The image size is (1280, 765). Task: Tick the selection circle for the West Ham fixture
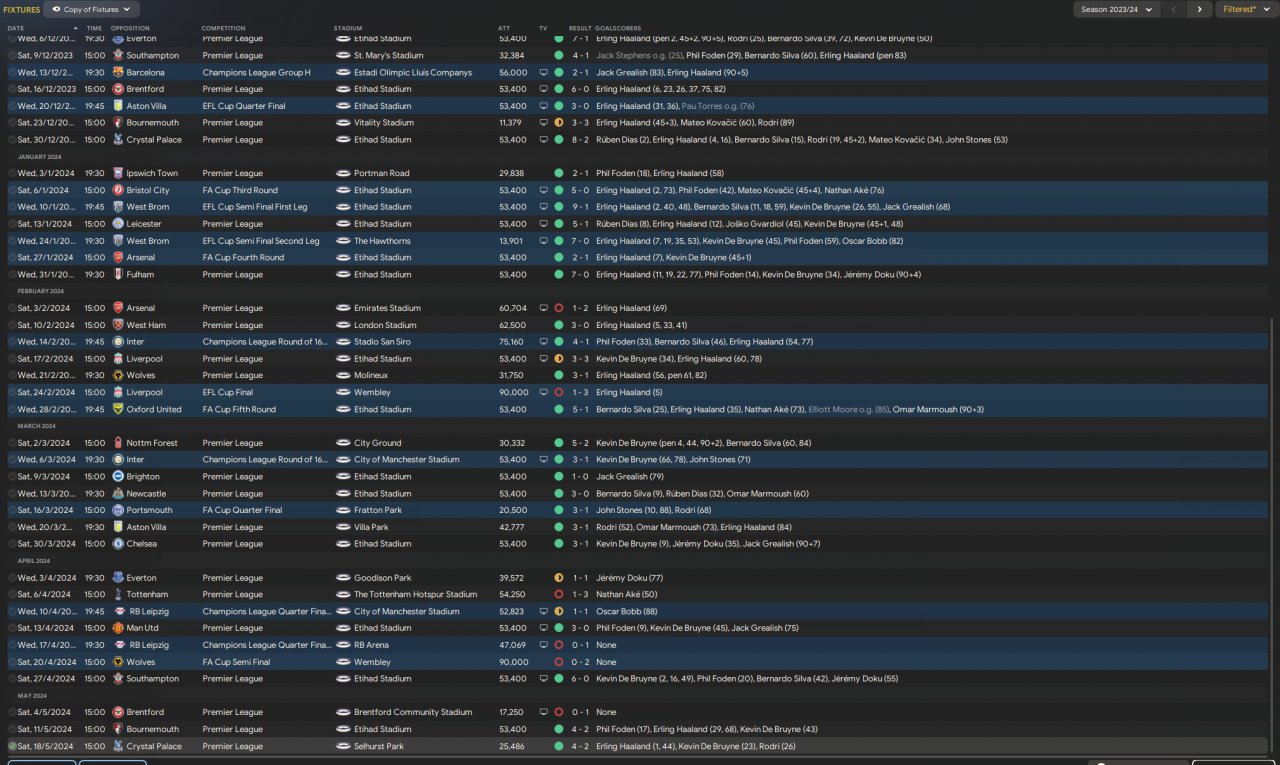[12, 325]
